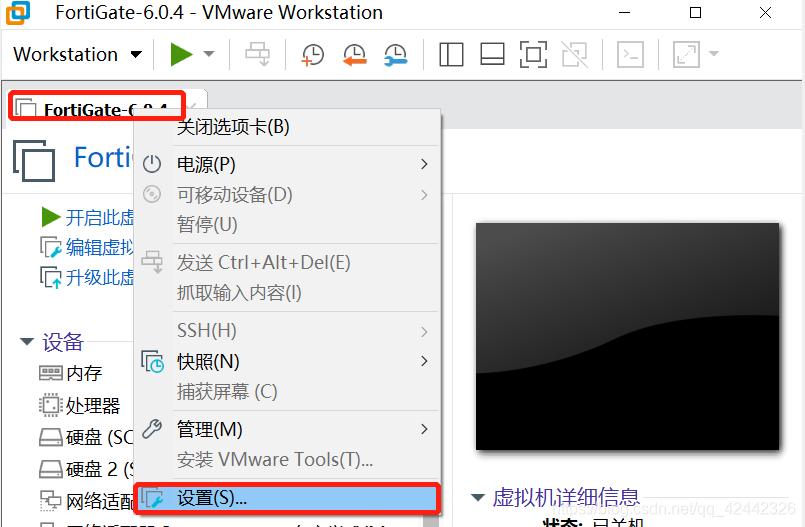Choose 设置(S)... in context menu
The height and width of the screenshot is (527, 805).
pyautogui.click(x=286, y=498)
